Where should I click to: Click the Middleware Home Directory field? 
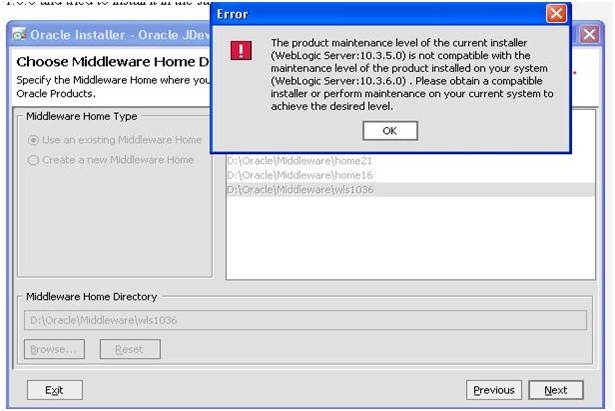click(x=306, y=320)
